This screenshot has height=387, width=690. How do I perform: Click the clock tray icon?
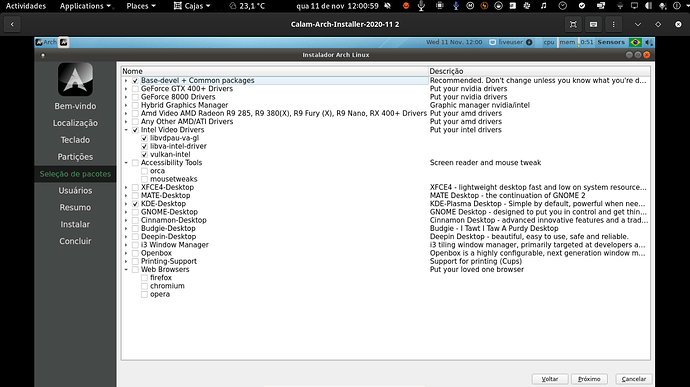[x=562, y=6]
